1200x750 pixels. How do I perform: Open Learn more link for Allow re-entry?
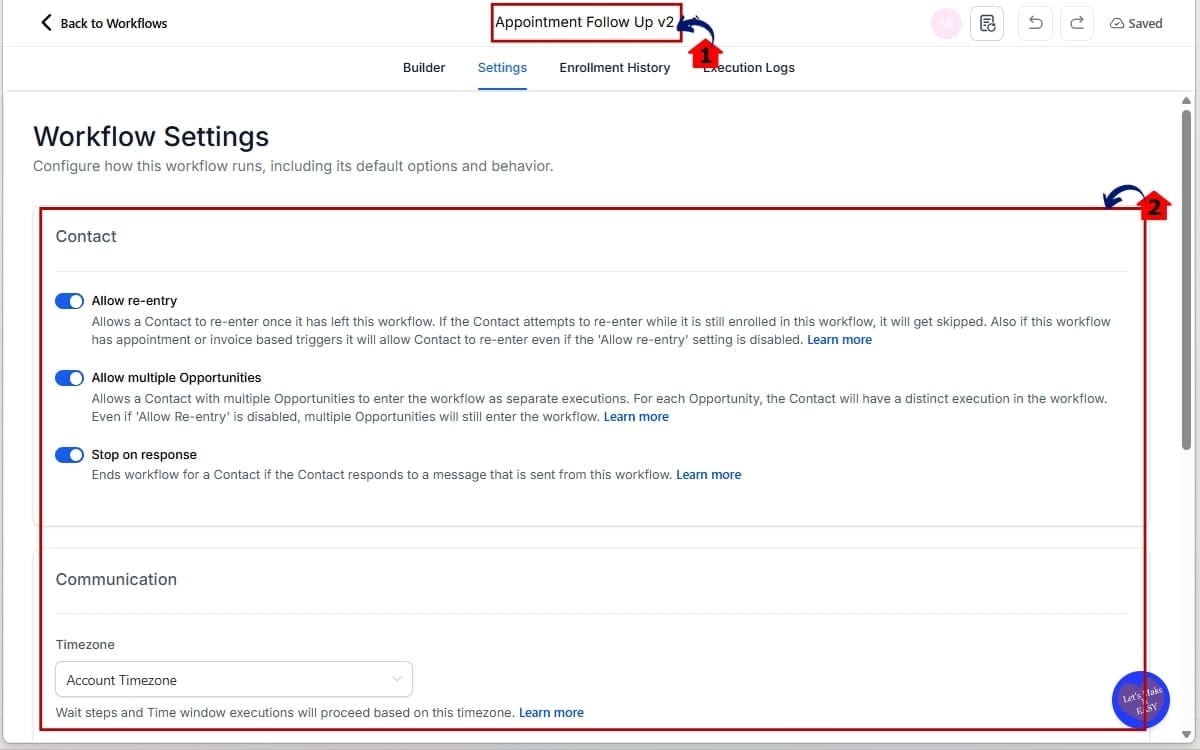click(839, 340)
